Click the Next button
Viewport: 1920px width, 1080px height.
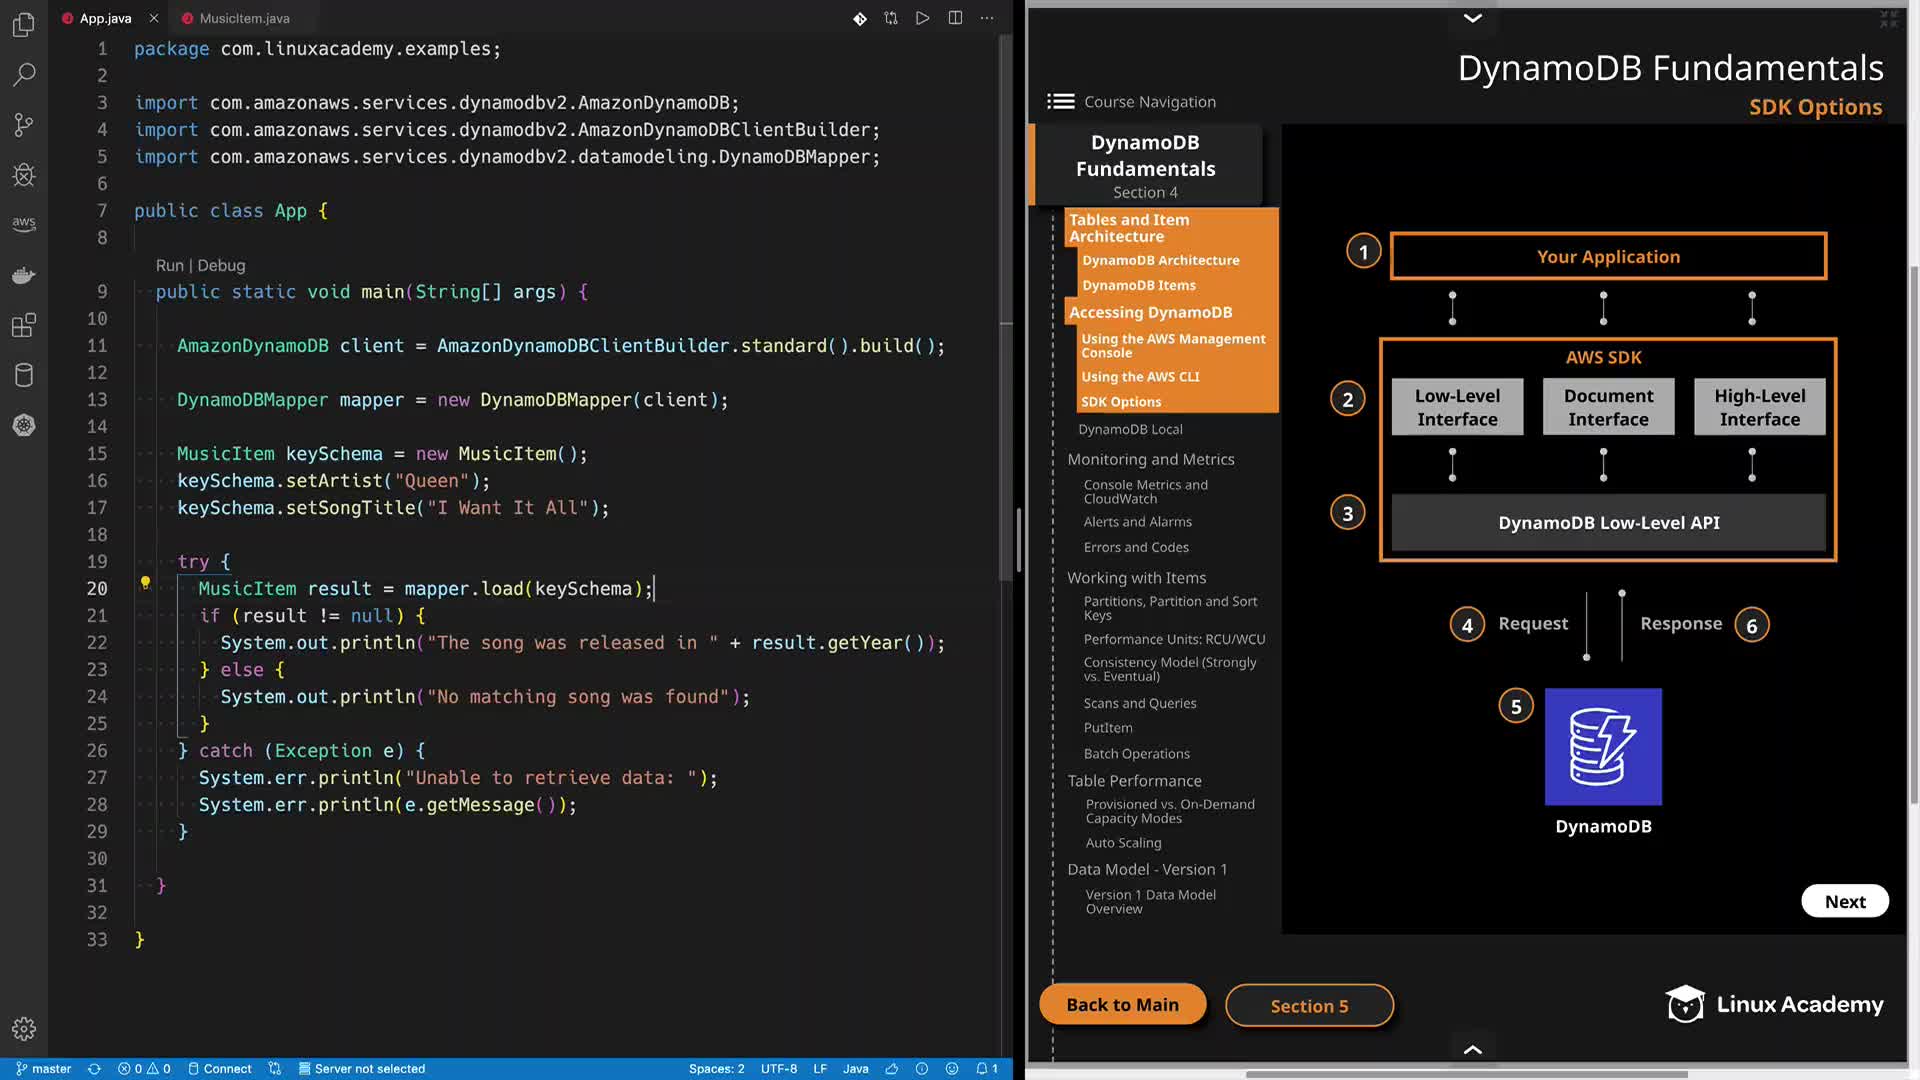click(x=1844, y=901)
